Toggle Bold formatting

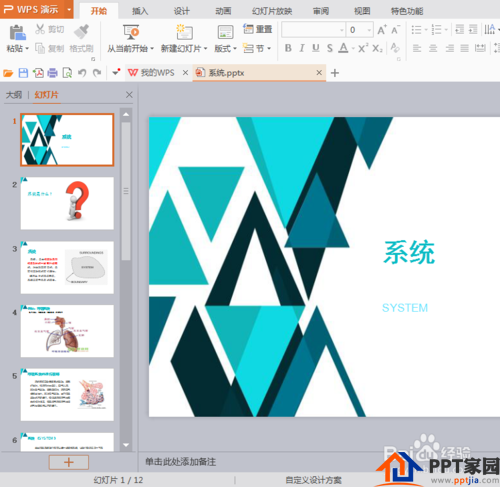pos(288,48)
